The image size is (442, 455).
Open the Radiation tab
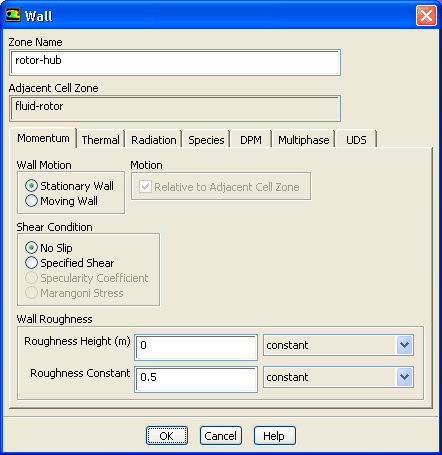154,140
